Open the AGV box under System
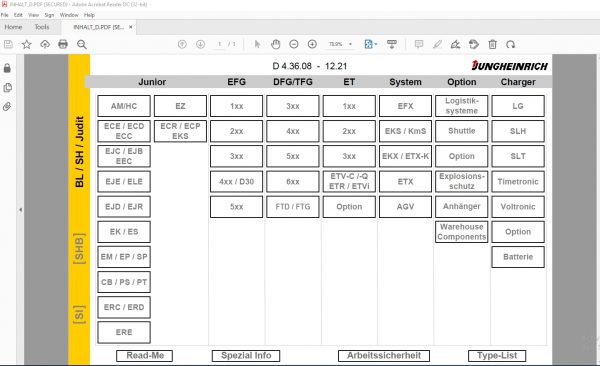Screen dimensions: 600x366 point(405,207)
